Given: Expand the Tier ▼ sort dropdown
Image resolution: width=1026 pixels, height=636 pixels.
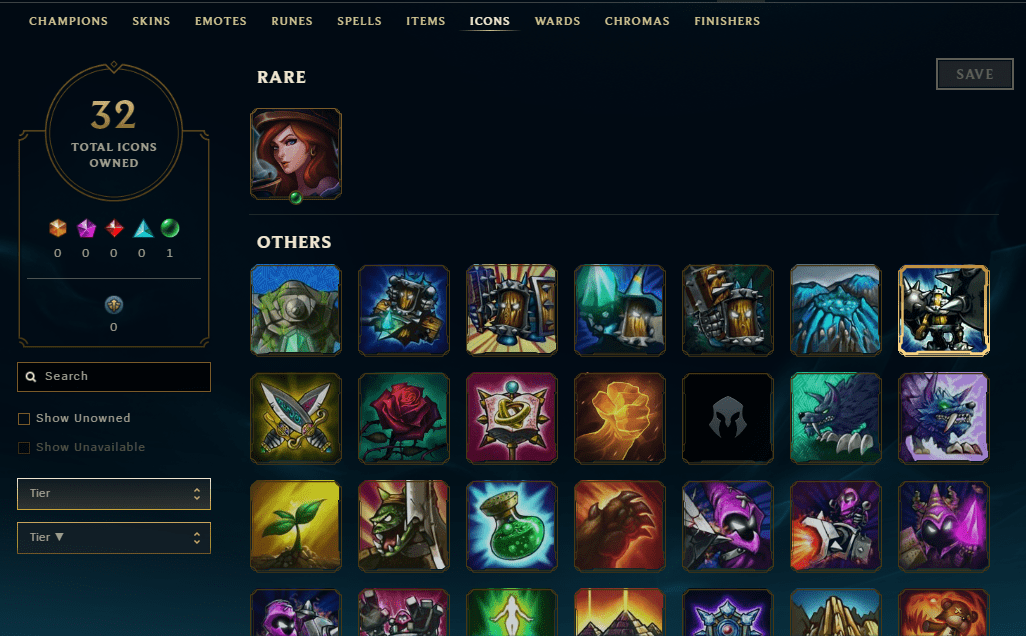Looking at the screenshot, I should (x=114, y=537).
